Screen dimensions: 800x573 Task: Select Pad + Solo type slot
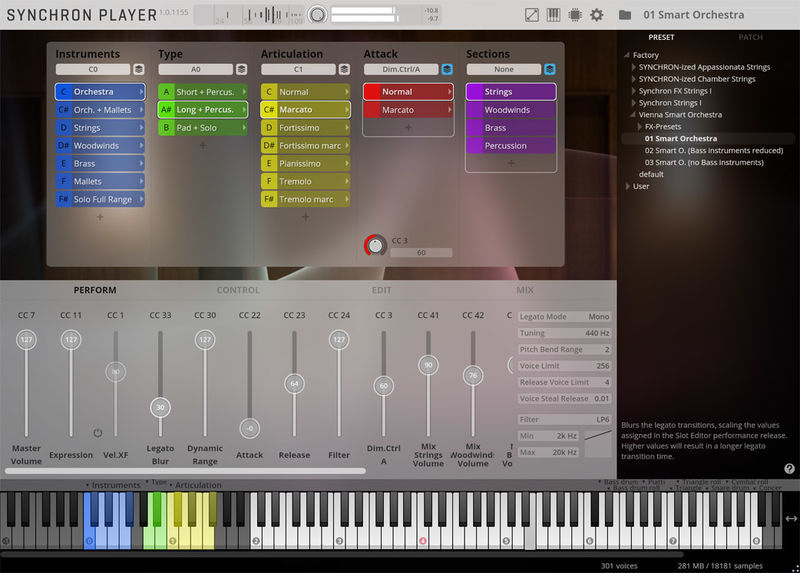203,128
